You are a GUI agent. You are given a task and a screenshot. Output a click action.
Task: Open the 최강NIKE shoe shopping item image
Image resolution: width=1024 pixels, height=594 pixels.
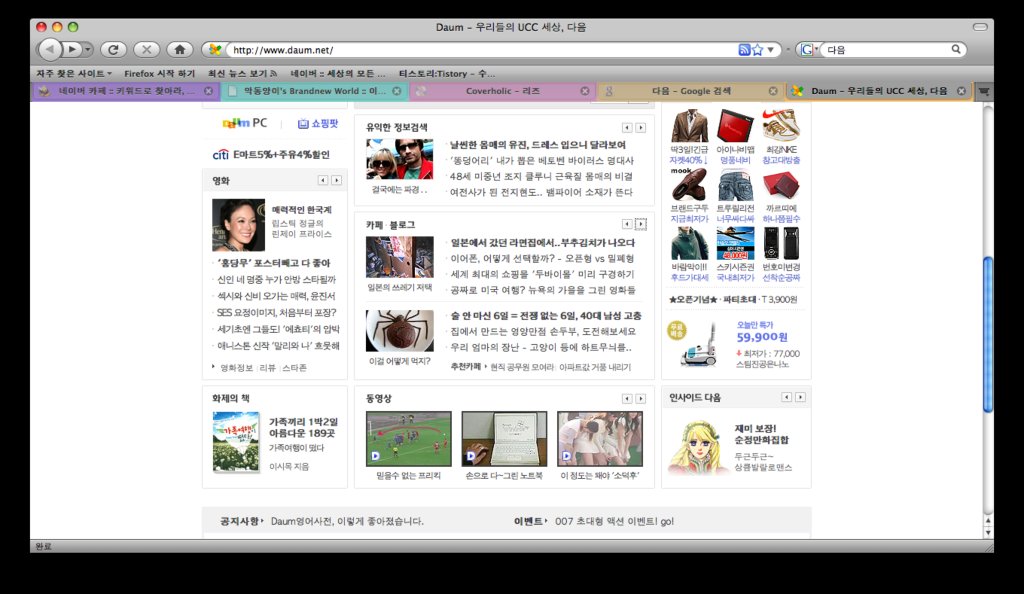tap(781, 126)
